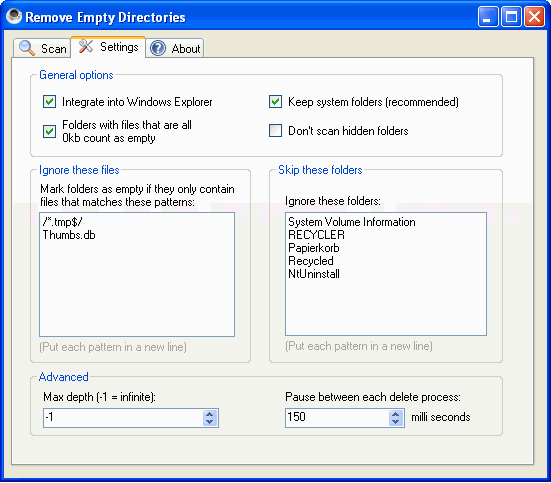This screenshot has height=483, width=551.
Task: Click the magnifier icon on Scan tab
Action: click(27, 48)
